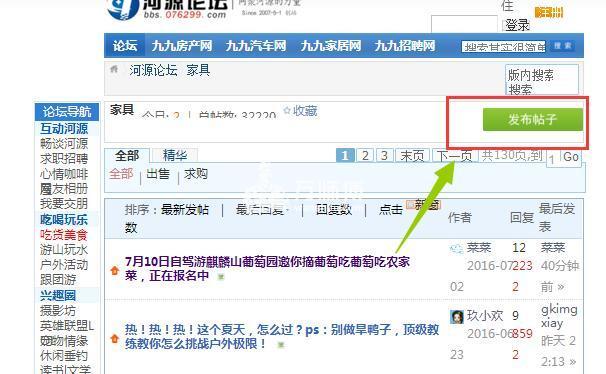Select the 吃喝玩乐 sidebar section header
The image size is (606, 374).
(x=64, y=219)
